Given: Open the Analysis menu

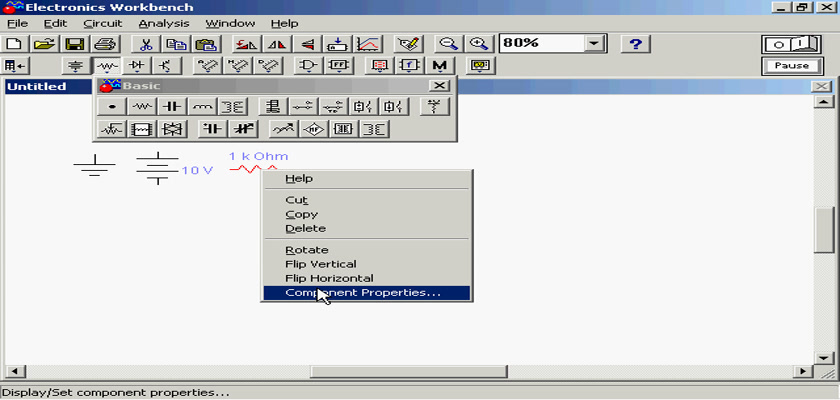Looking at the screenshot, I should pos(164,24).
